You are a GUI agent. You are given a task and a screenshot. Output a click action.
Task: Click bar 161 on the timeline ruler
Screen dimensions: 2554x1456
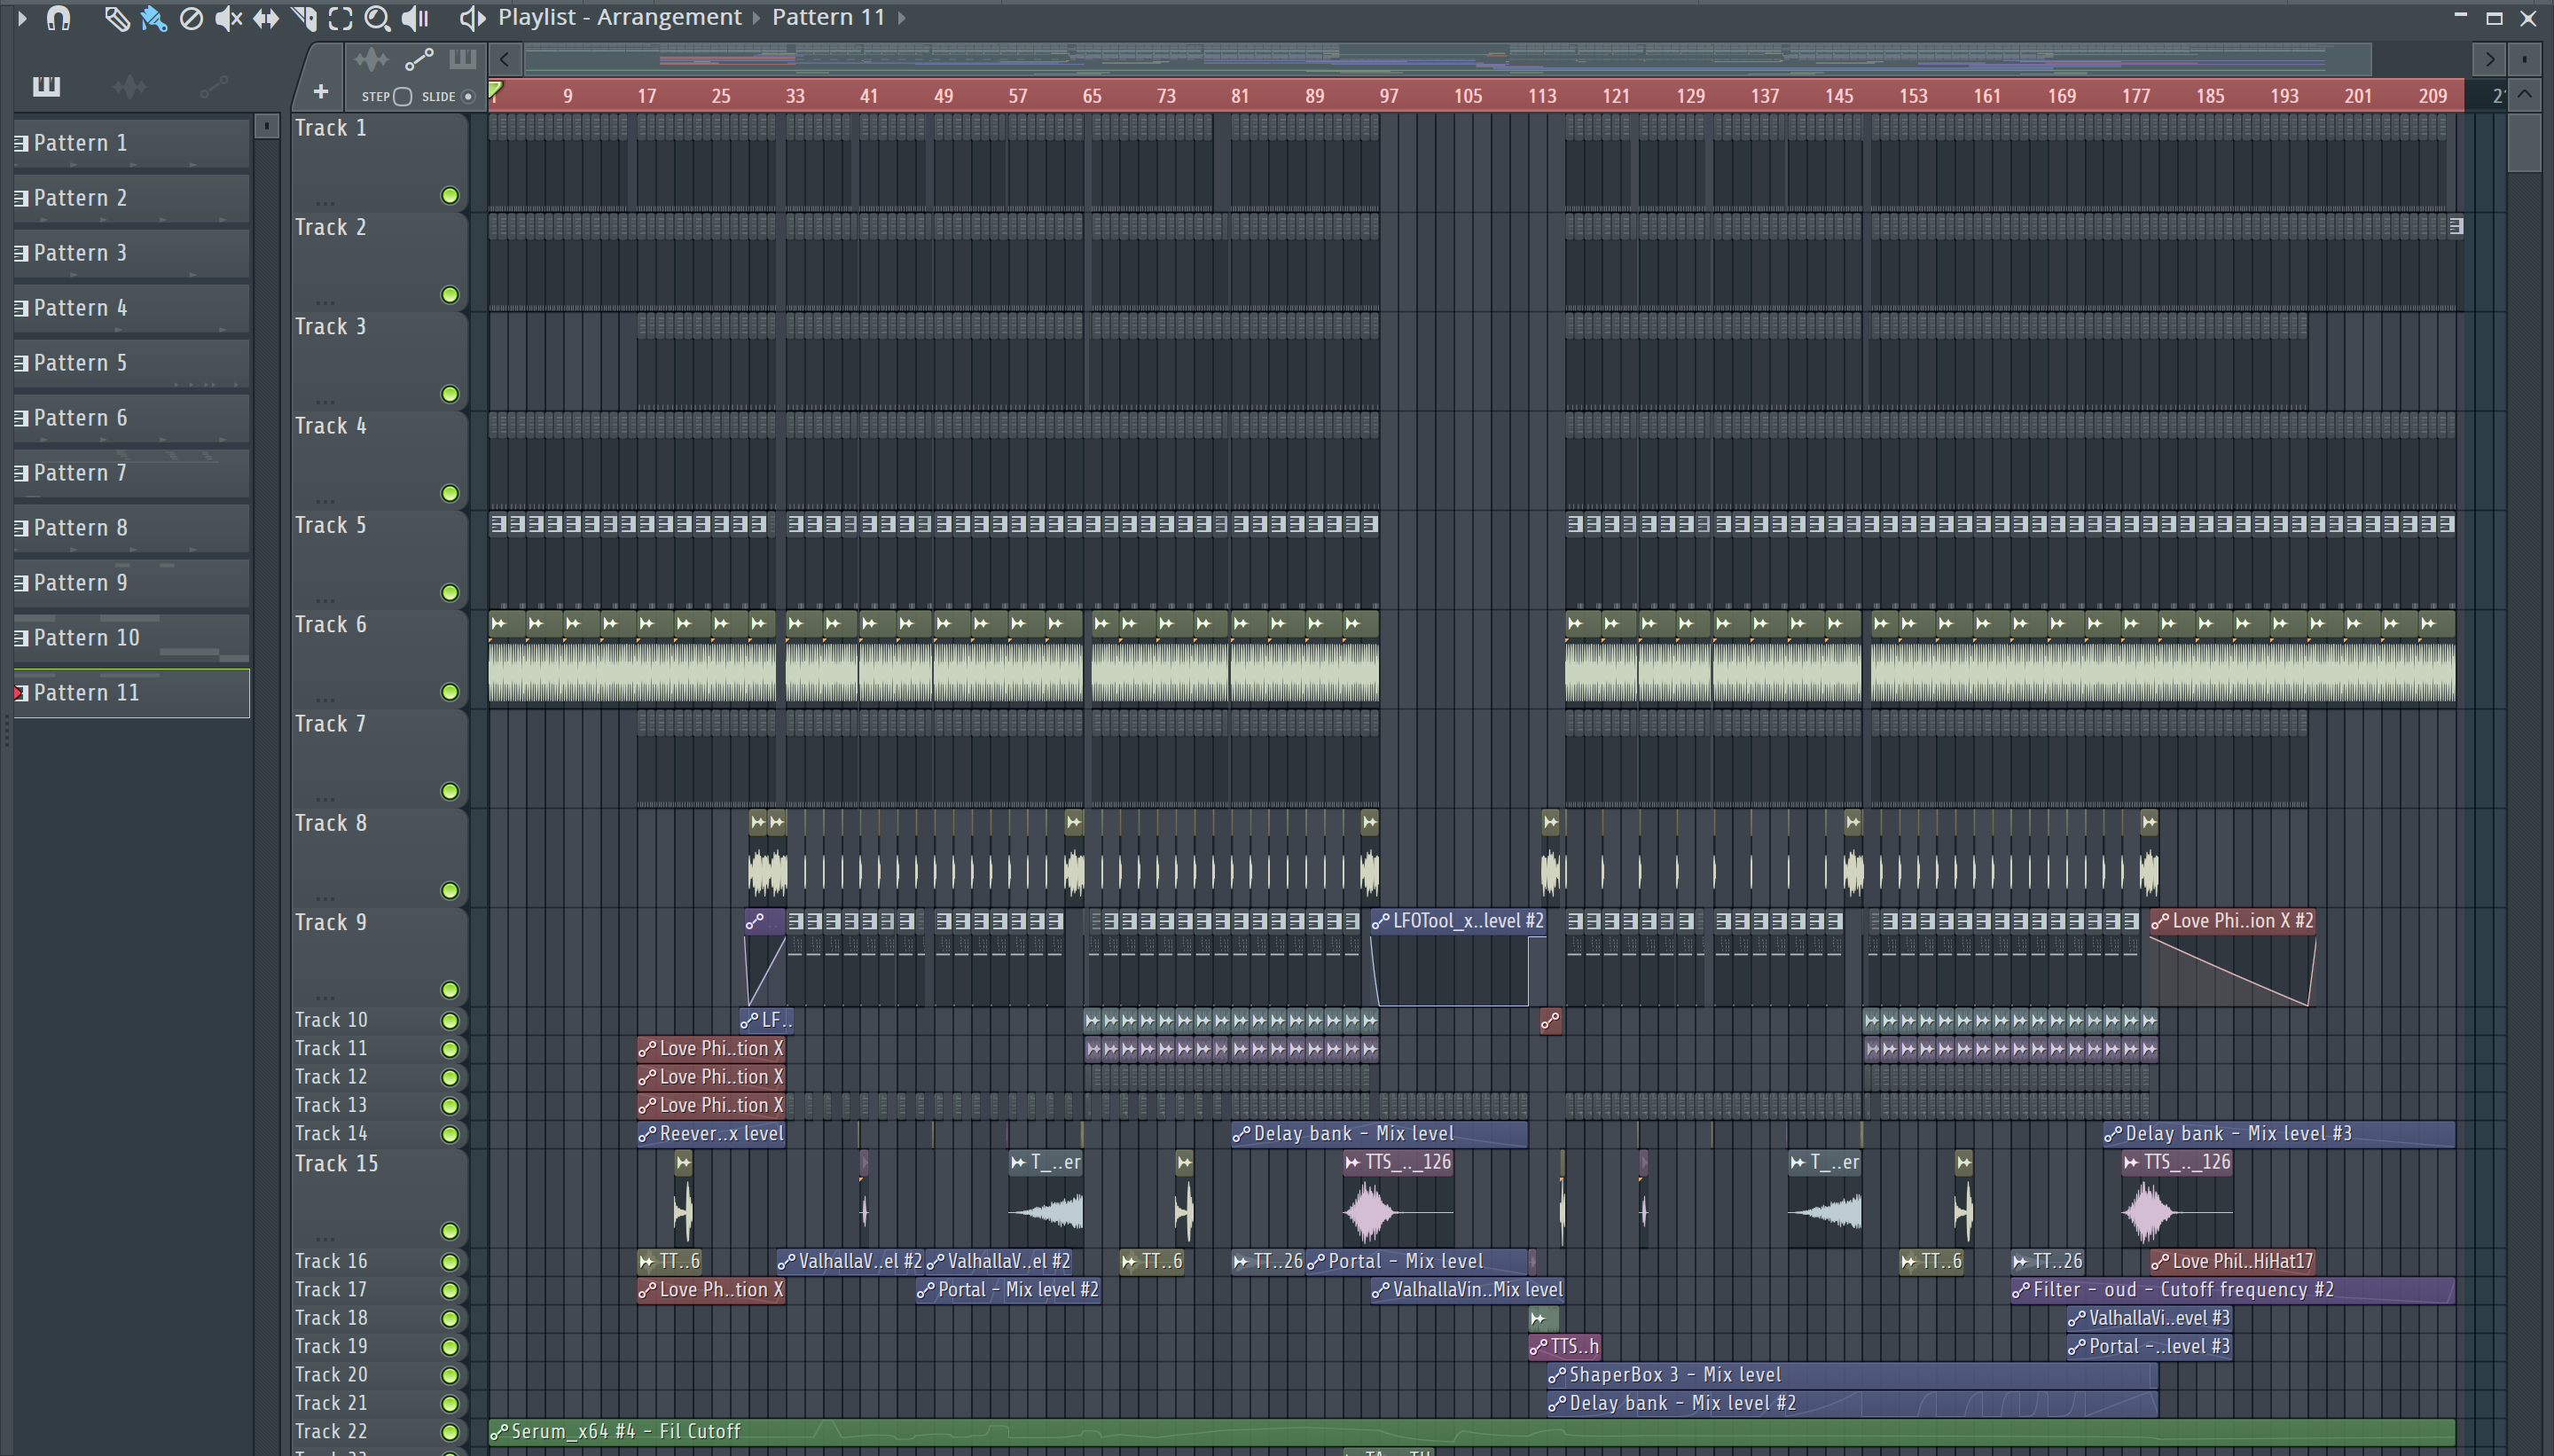[1987, 96]
